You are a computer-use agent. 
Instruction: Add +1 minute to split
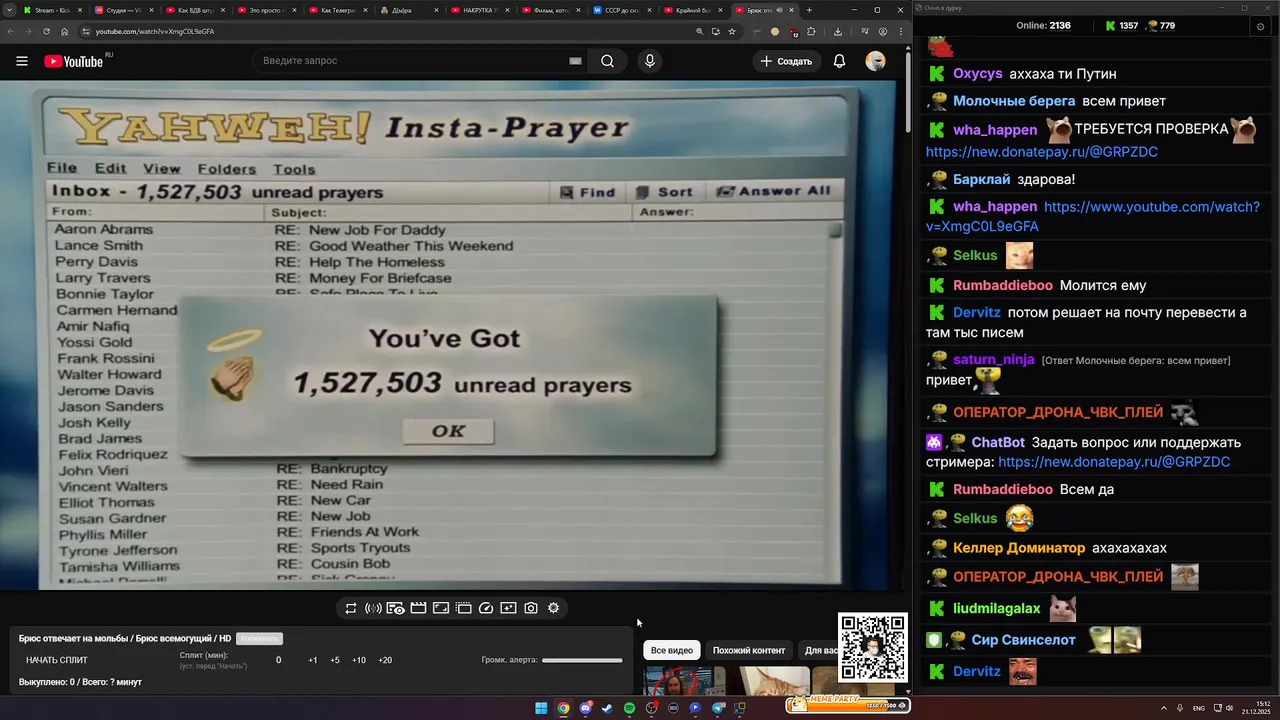(x=313, y=660)
